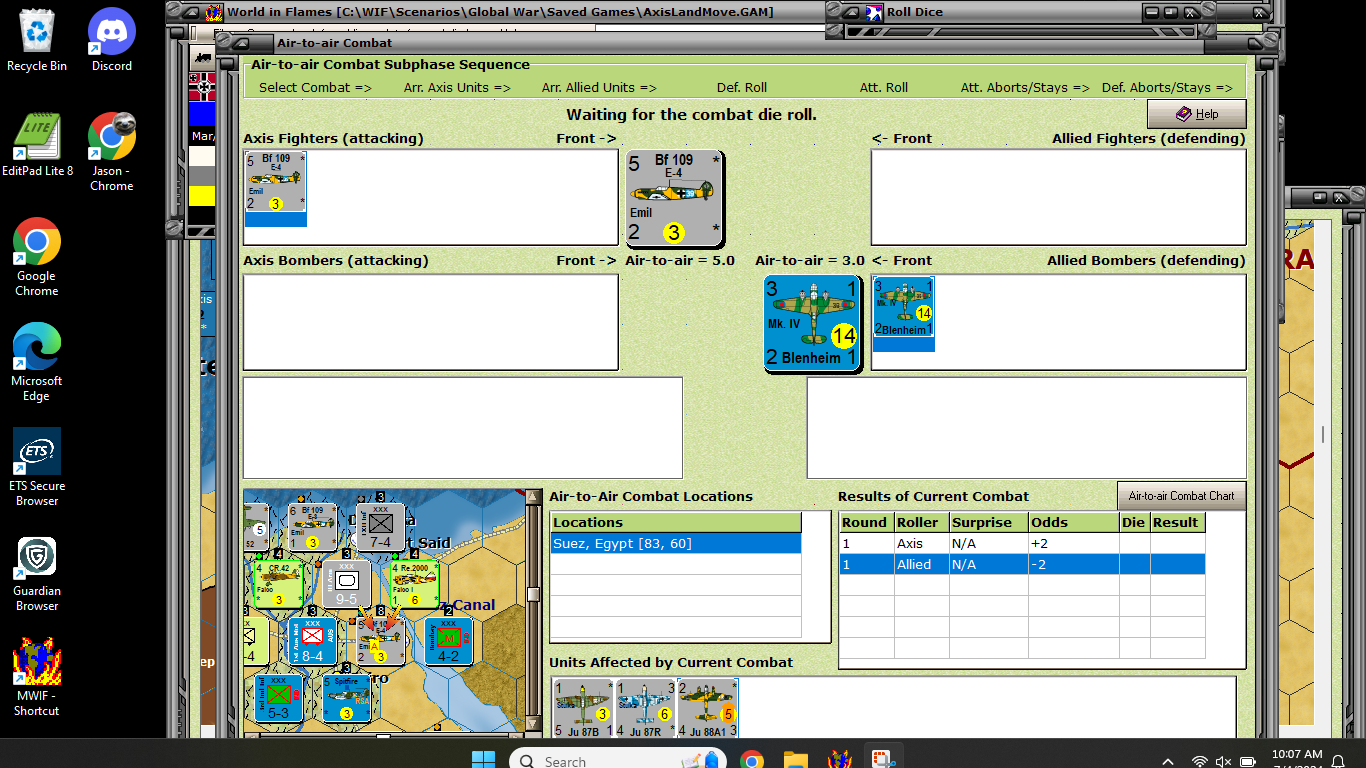This screenshot has height=768, width=1366.
Task: Click the 9-5 armor counter on the map
Action: point(346,584)
